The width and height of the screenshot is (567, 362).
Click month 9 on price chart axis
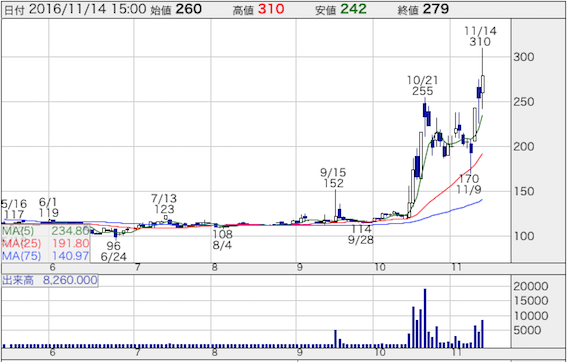(x=299, y=268)
